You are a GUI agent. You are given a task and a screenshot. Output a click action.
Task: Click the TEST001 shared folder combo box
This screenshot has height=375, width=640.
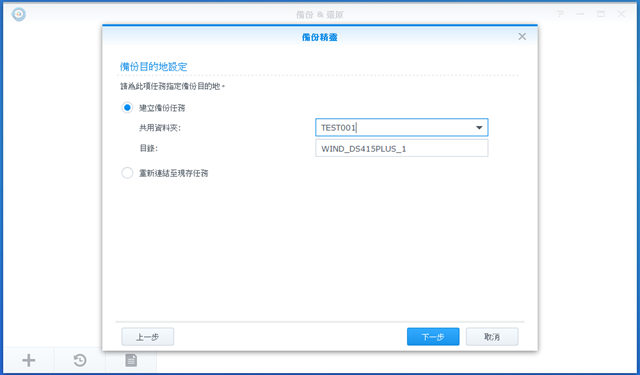pos(402,128)
